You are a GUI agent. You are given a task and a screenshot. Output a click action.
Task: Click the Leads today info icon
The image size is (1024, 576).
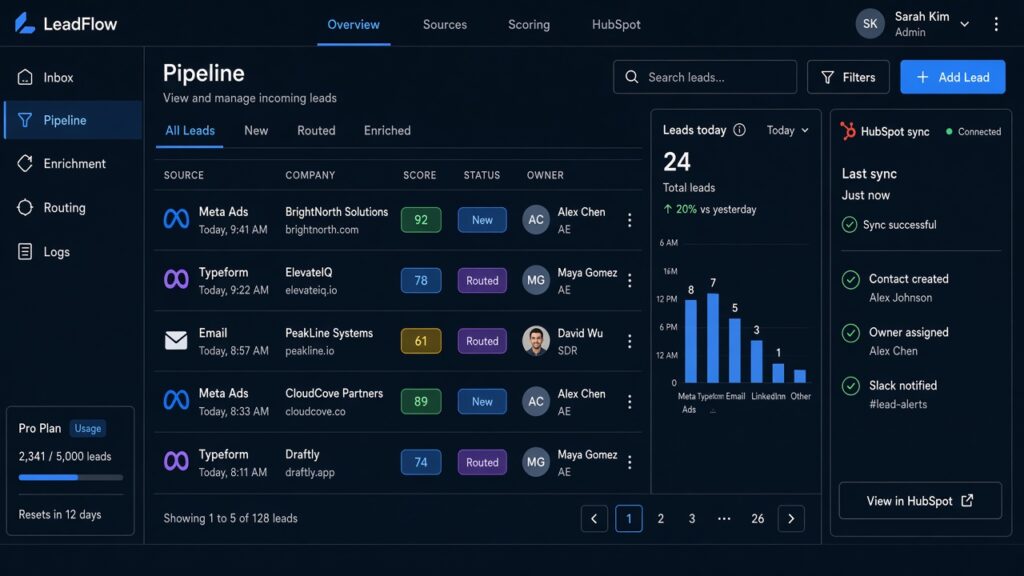click(x=739, y=130)
